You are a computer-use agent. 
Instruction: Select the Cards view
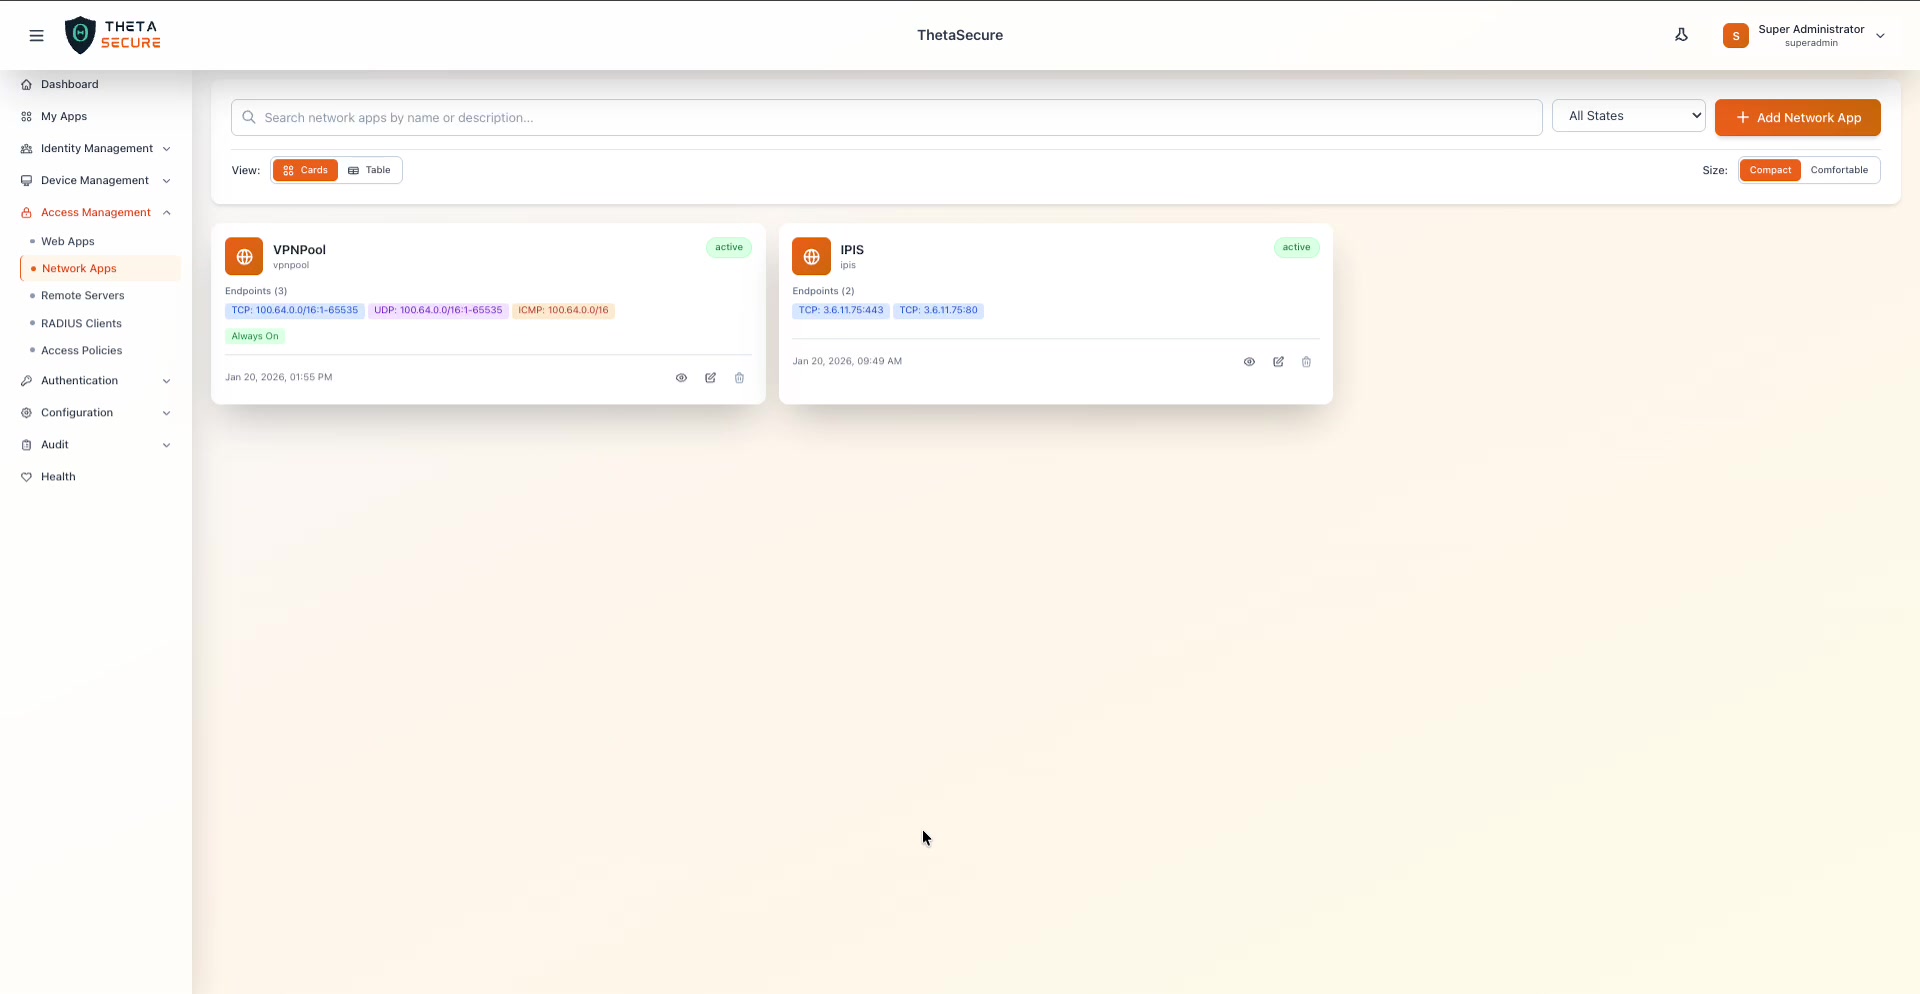[x=305, y=170]
